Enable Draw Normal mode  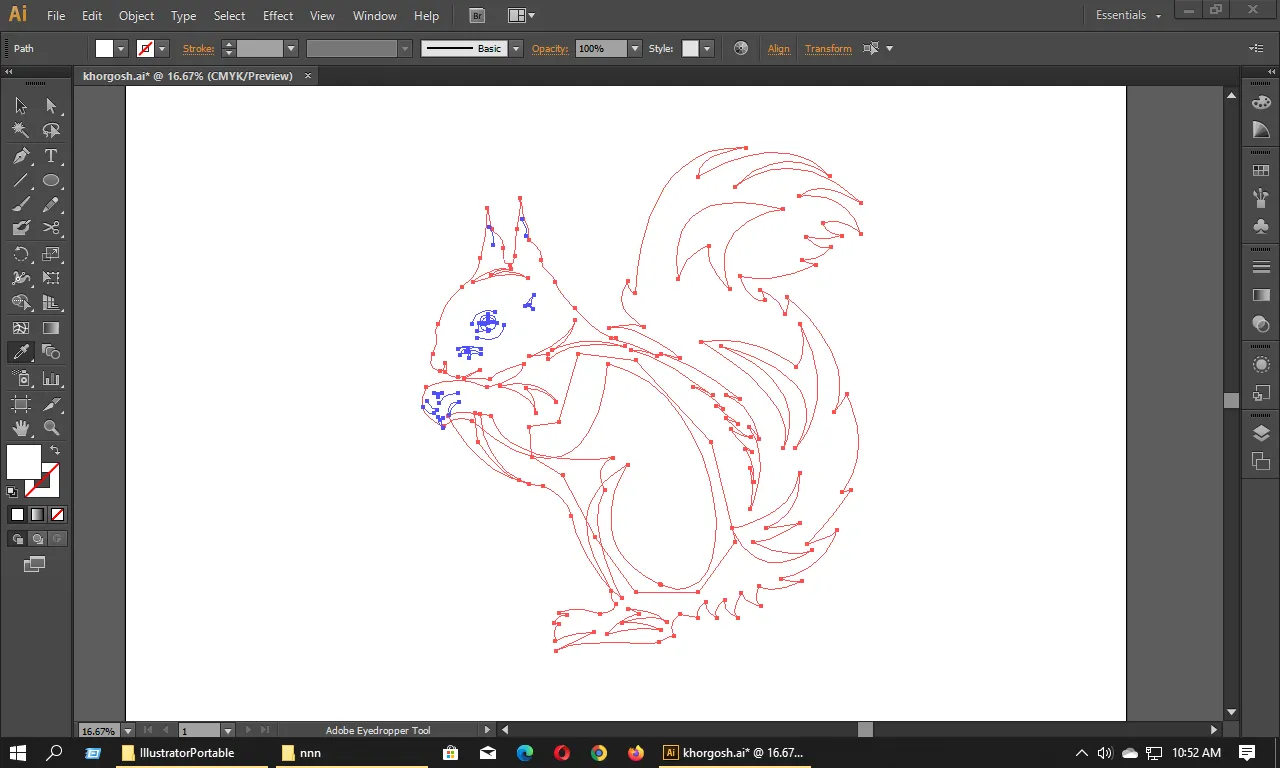pyautogui.click(x=17, y=539)
